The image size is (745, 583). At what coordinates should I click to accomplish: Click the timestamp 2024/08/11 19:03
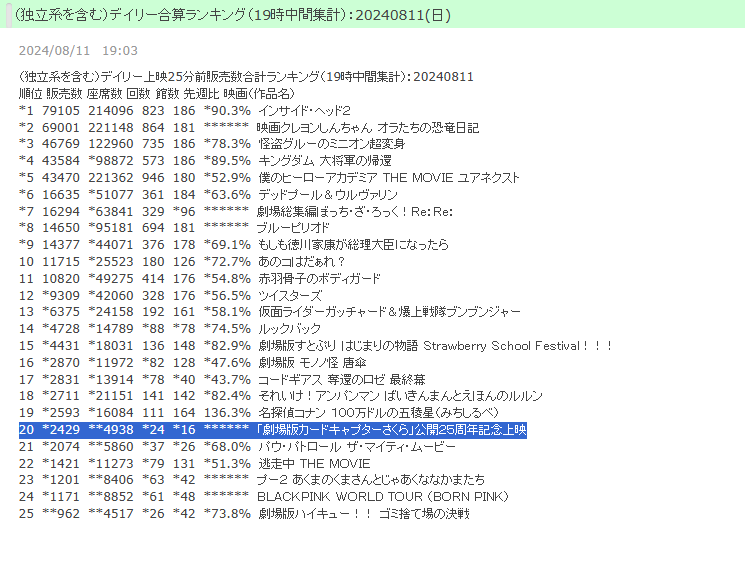click(x=78, y=50)
